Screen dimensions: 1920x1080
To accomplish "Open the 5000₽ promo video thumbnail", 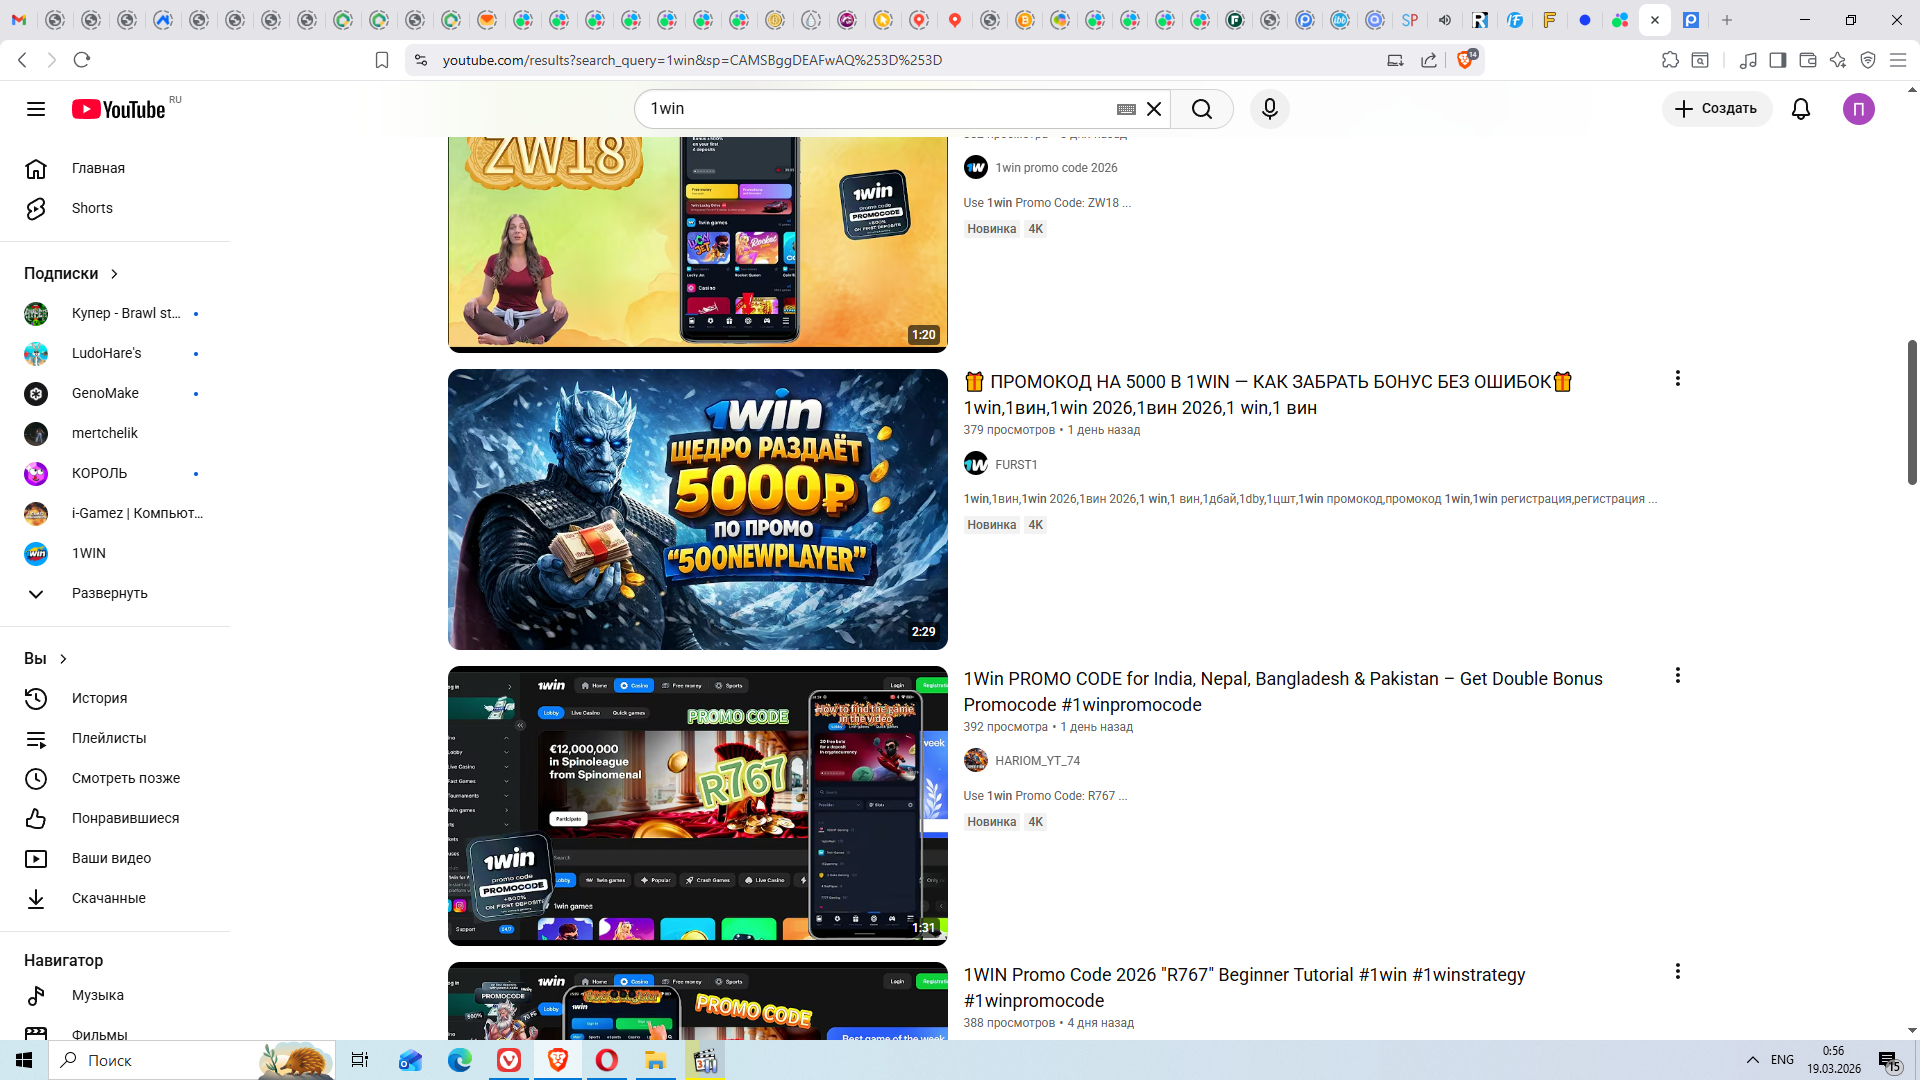I will (x=697, y=509).
